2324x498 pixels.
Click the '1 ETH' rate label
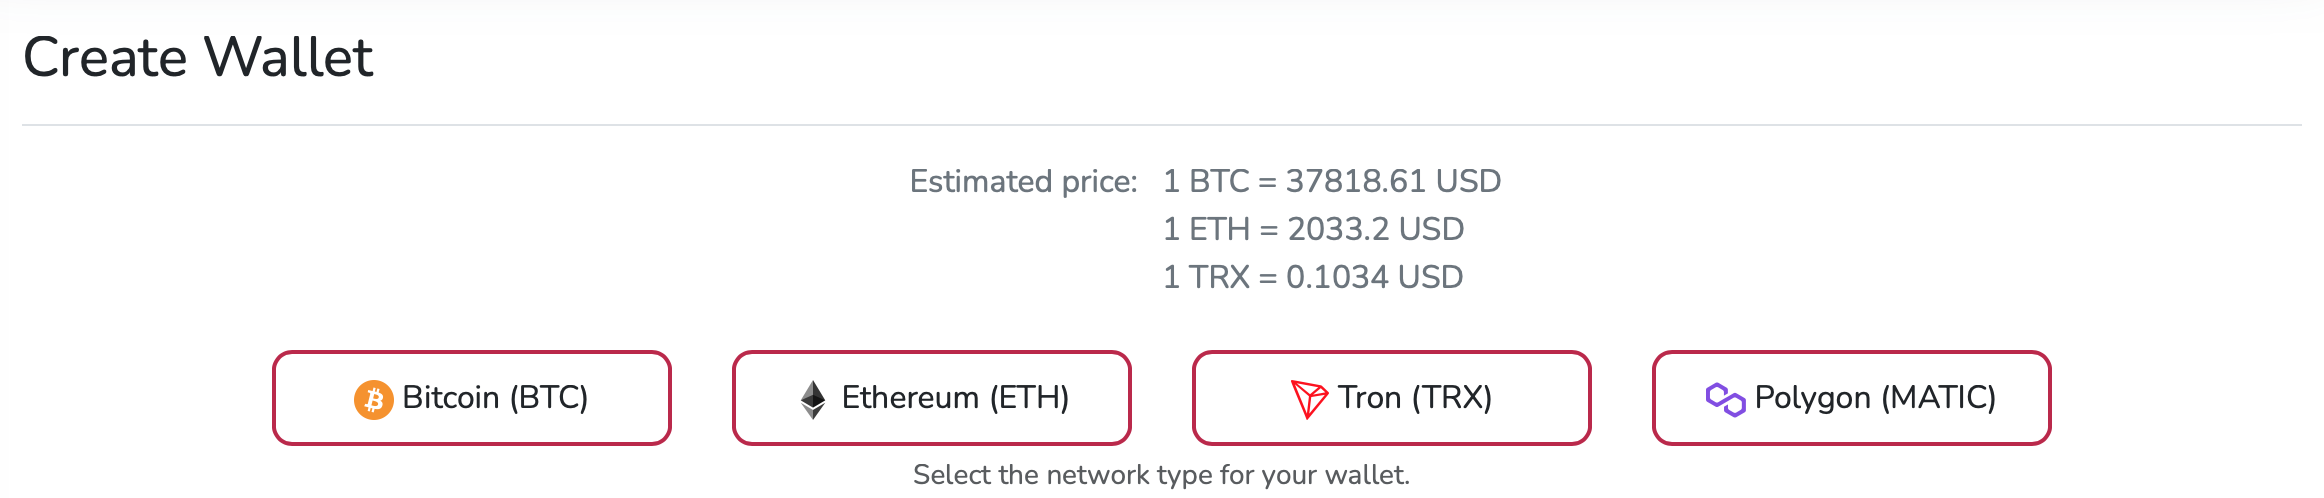(x=1206, y=229)
